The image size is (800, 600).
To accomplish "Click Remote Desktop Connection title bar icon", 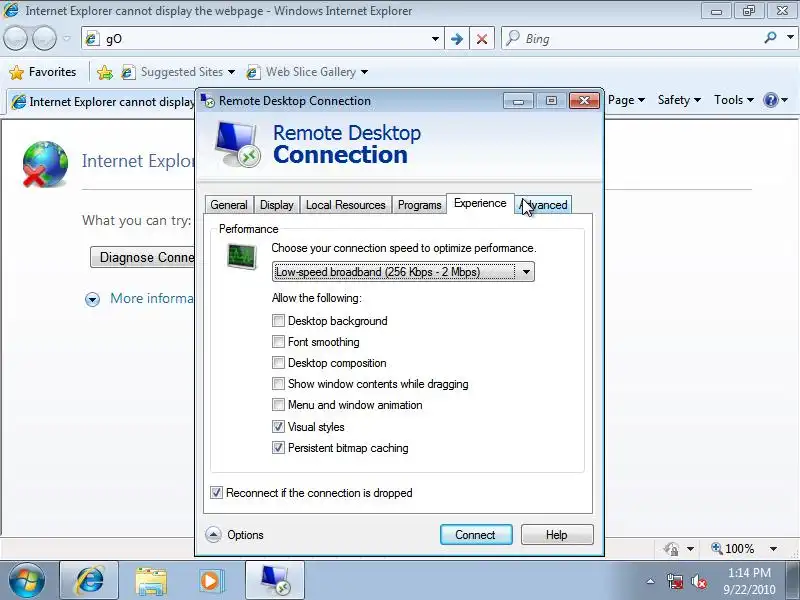I will (208, 101).
